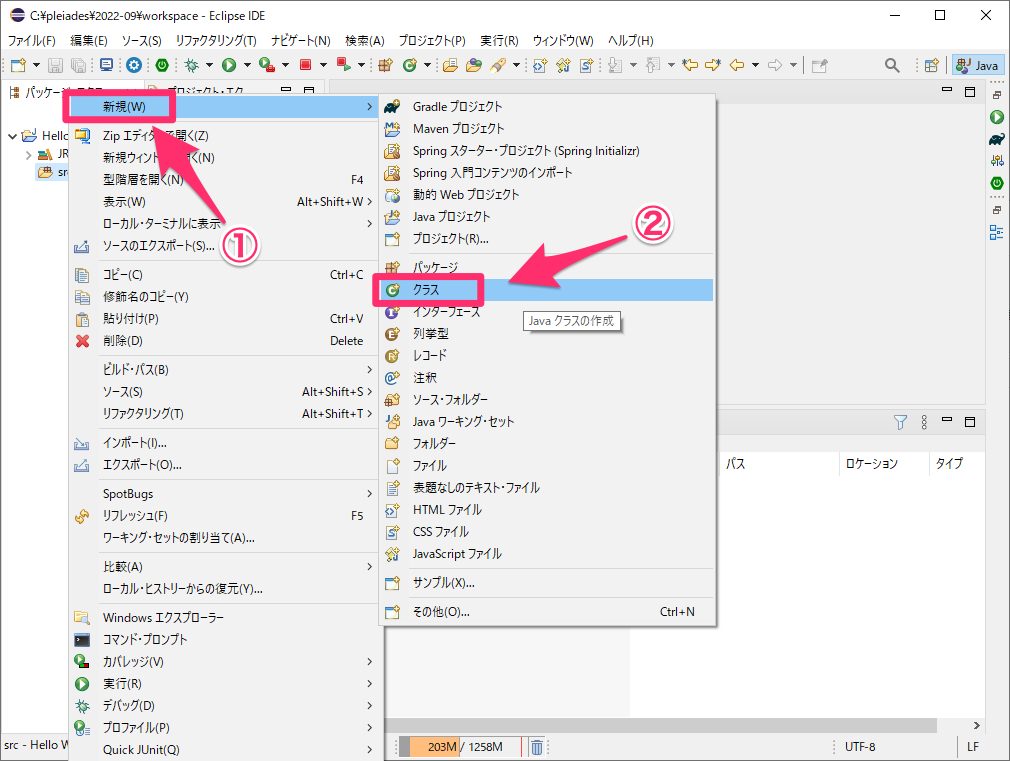Click the kebab view menu icon in bottom panel

924,422
